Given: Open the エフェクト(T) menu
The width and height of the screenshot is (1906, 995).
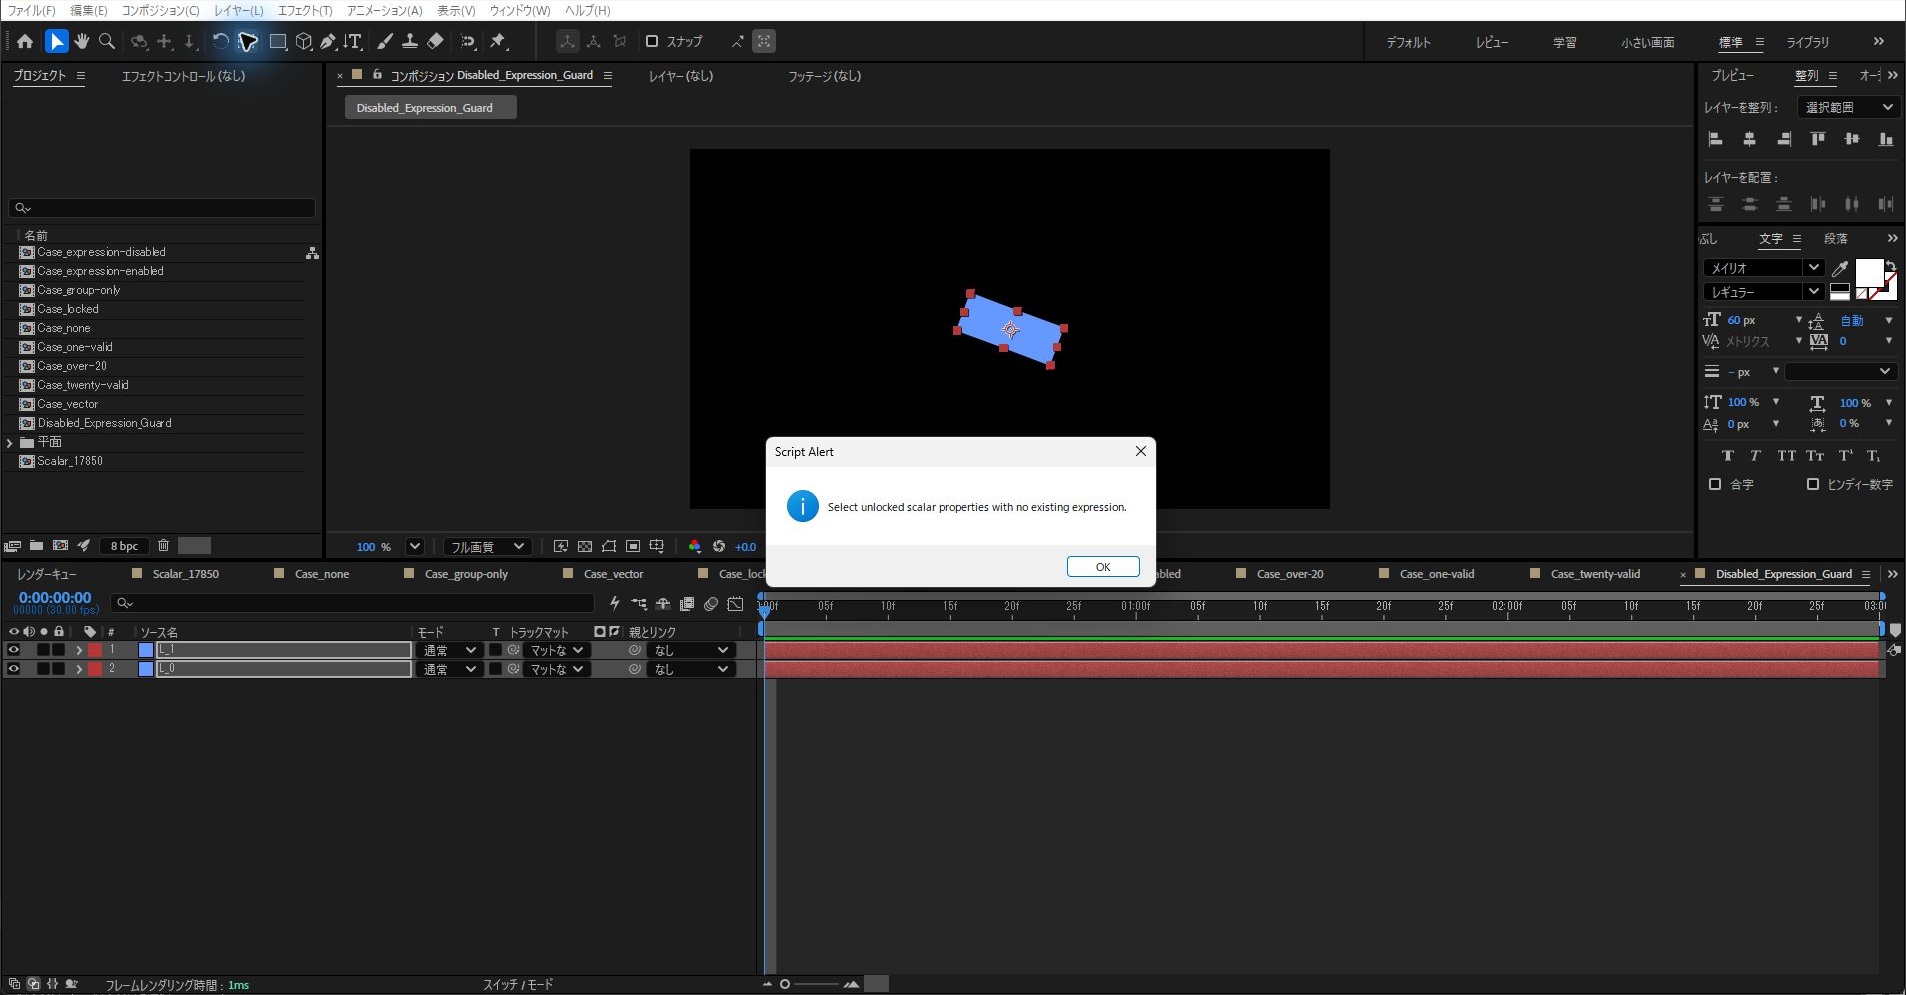Looking at the screenshot, I should tap(305, 10).
